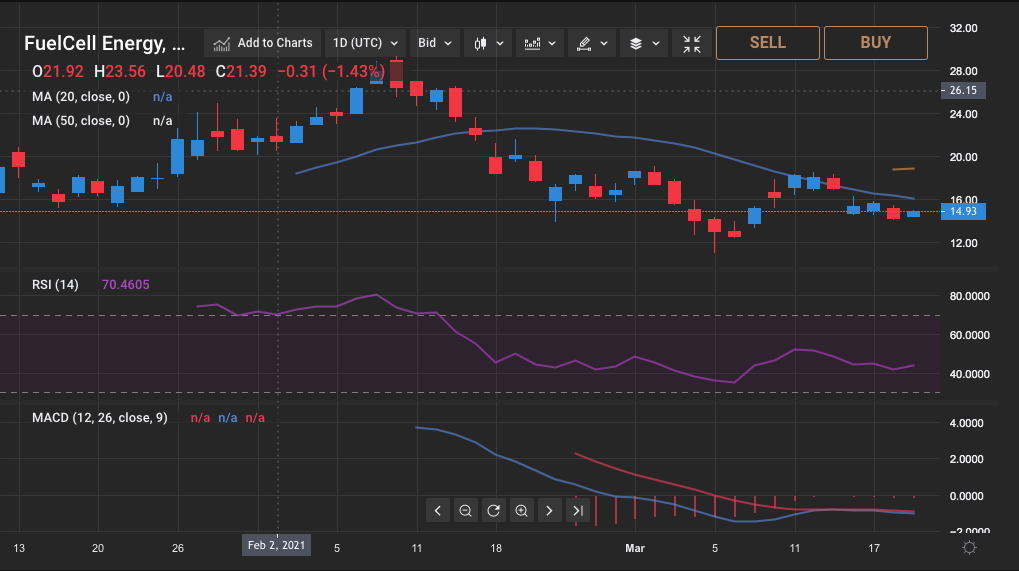Click the MACD (12, 26, close, 9) legend
This screenshot has height=571, width=1019.
point(99,417)
